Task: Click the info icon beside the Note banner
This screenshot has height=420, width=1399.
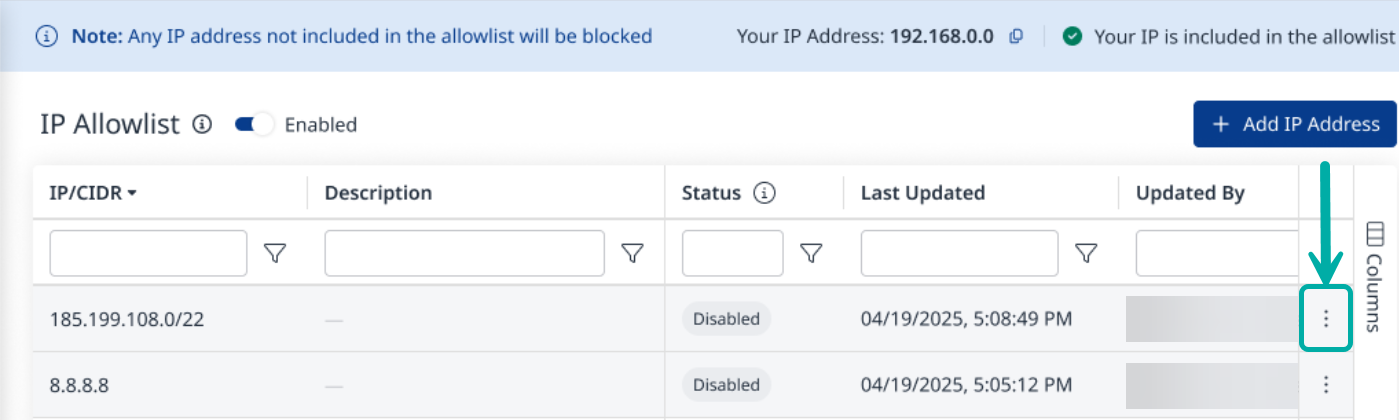Action: point(46,37)
